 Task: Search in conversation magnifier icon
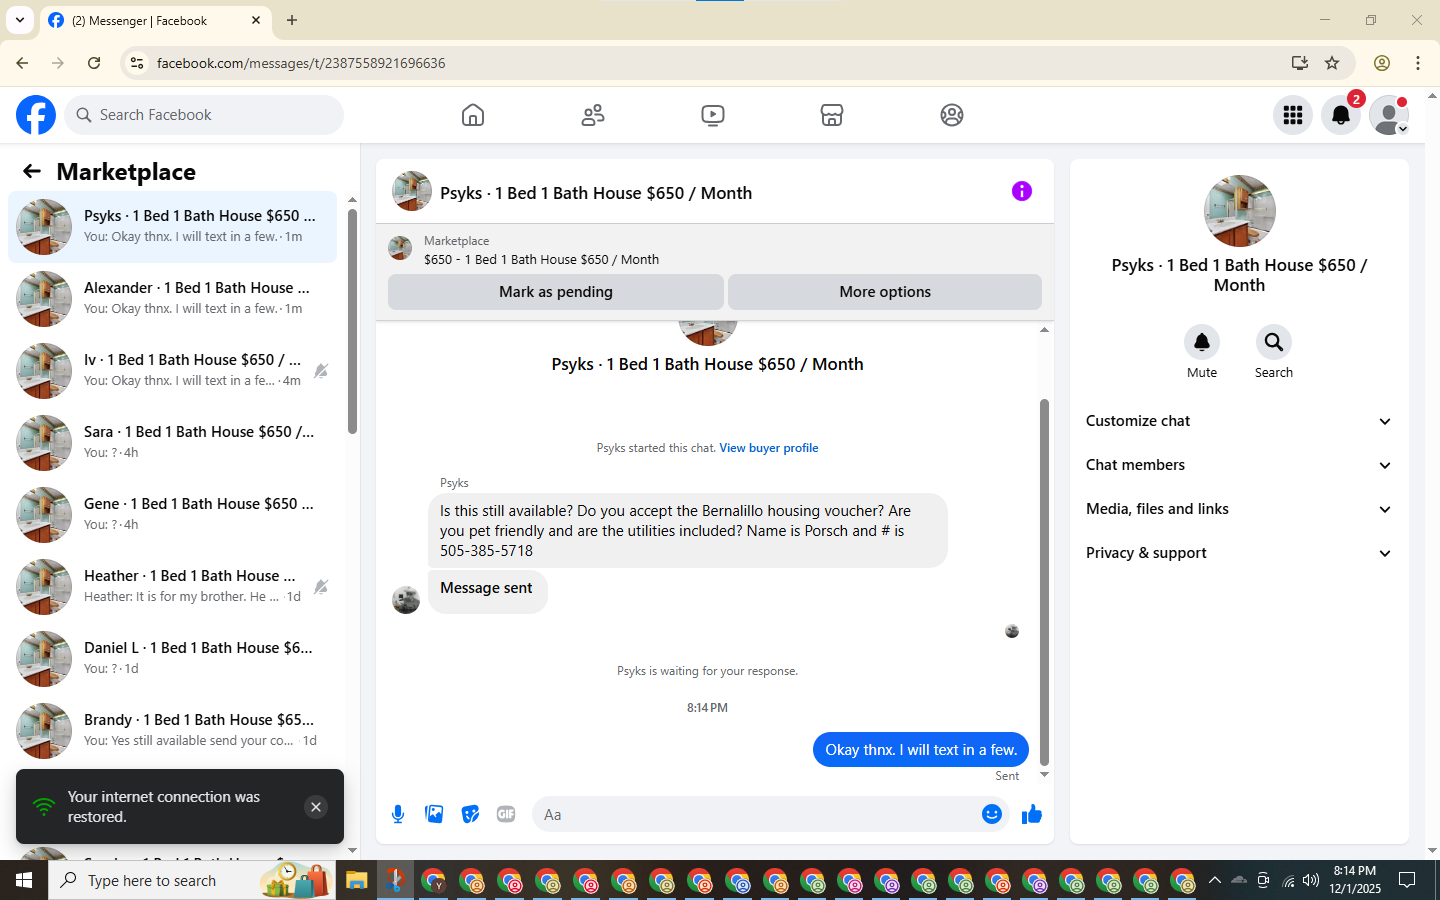pos(1274,342)
